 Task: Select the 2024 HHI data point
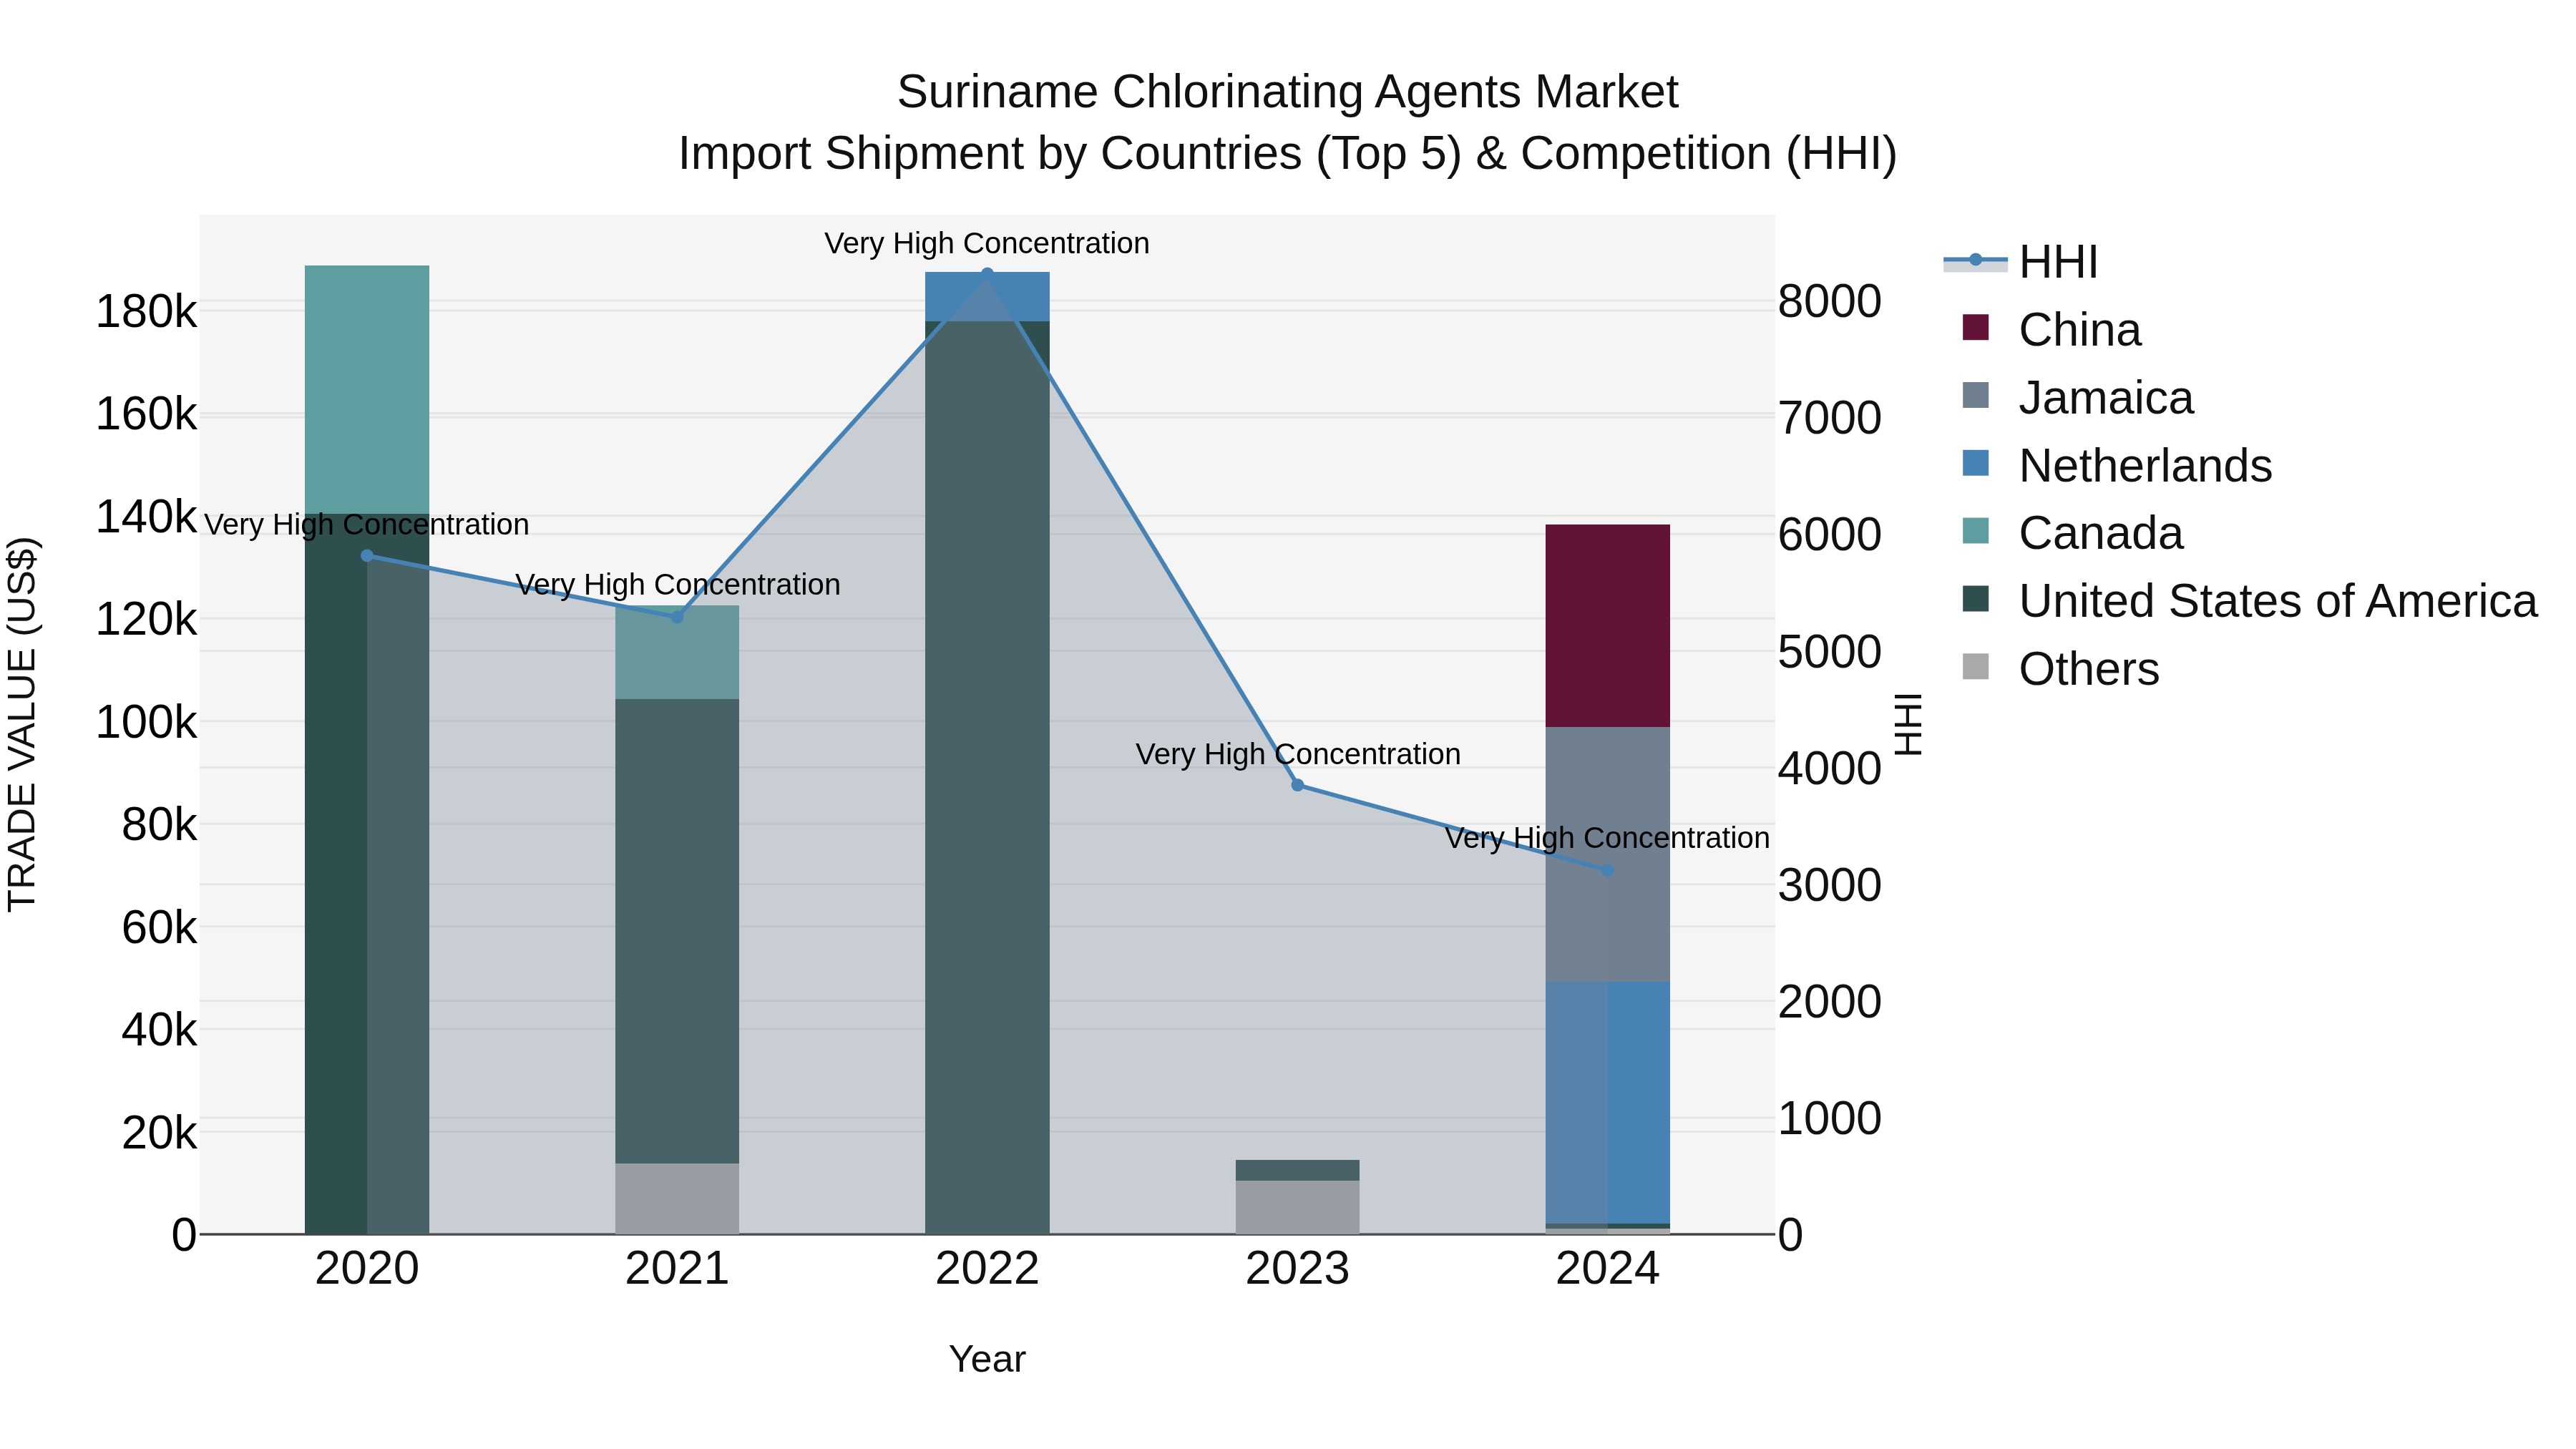[1608, 871]
